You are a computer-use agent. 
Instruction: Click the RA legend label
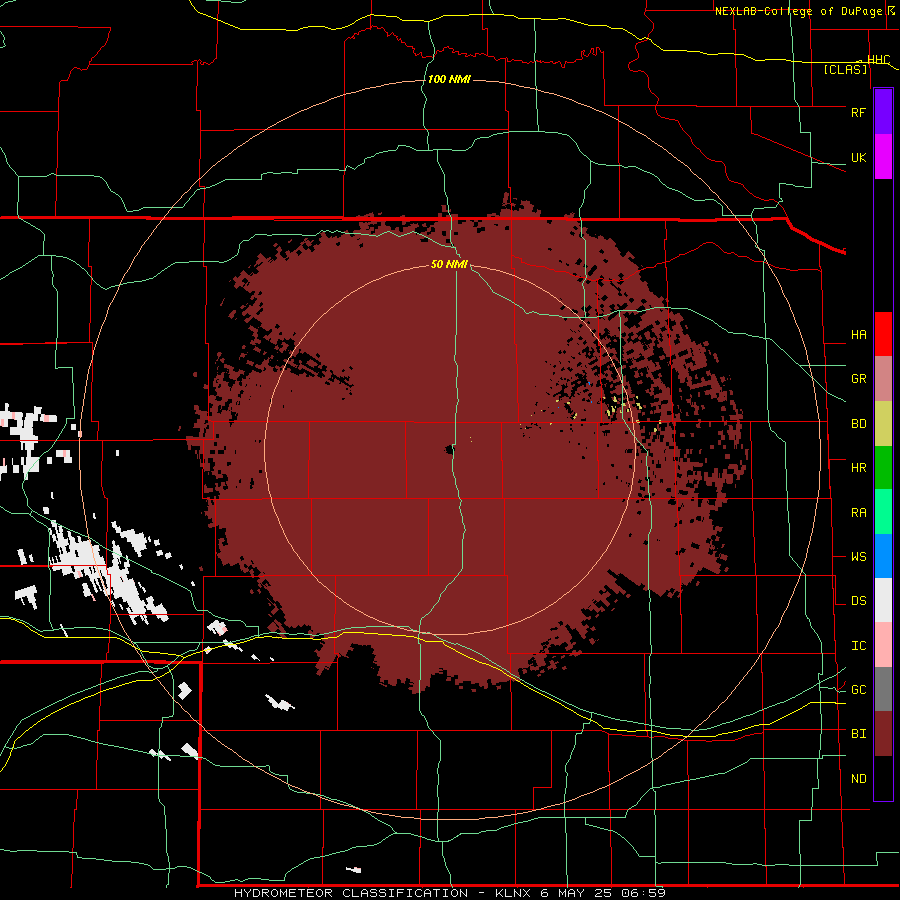[858, 513]
